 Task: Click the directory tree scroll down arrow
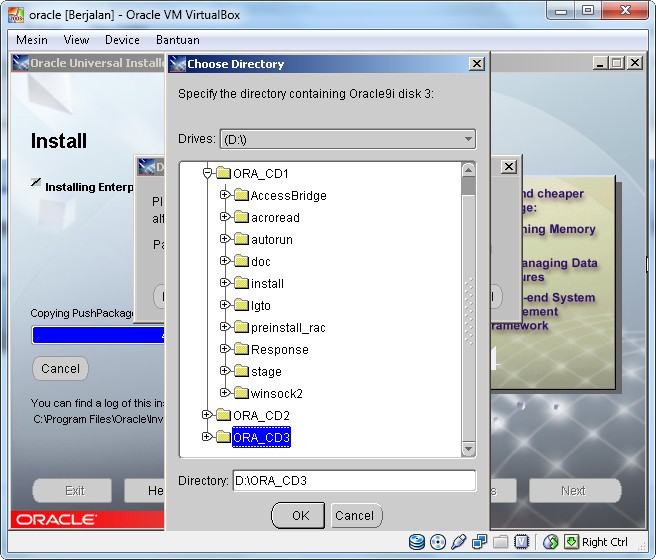pos(469,449)
